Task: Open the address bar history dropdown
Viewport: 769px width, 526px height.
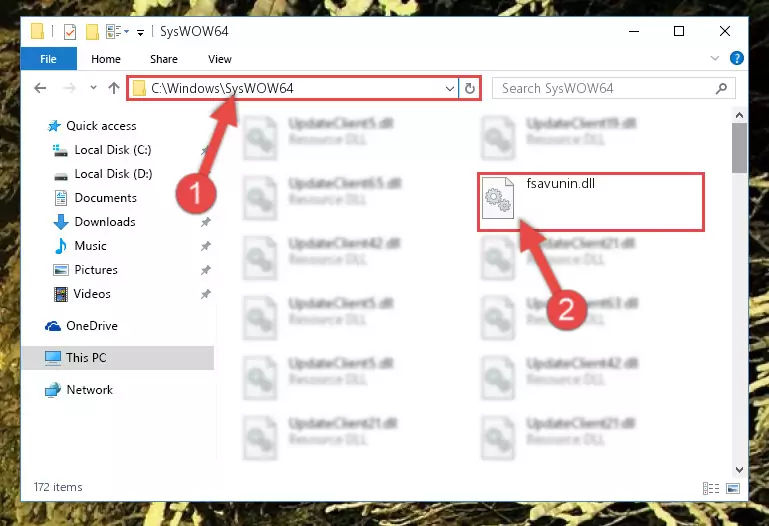Action: point(450,89)
